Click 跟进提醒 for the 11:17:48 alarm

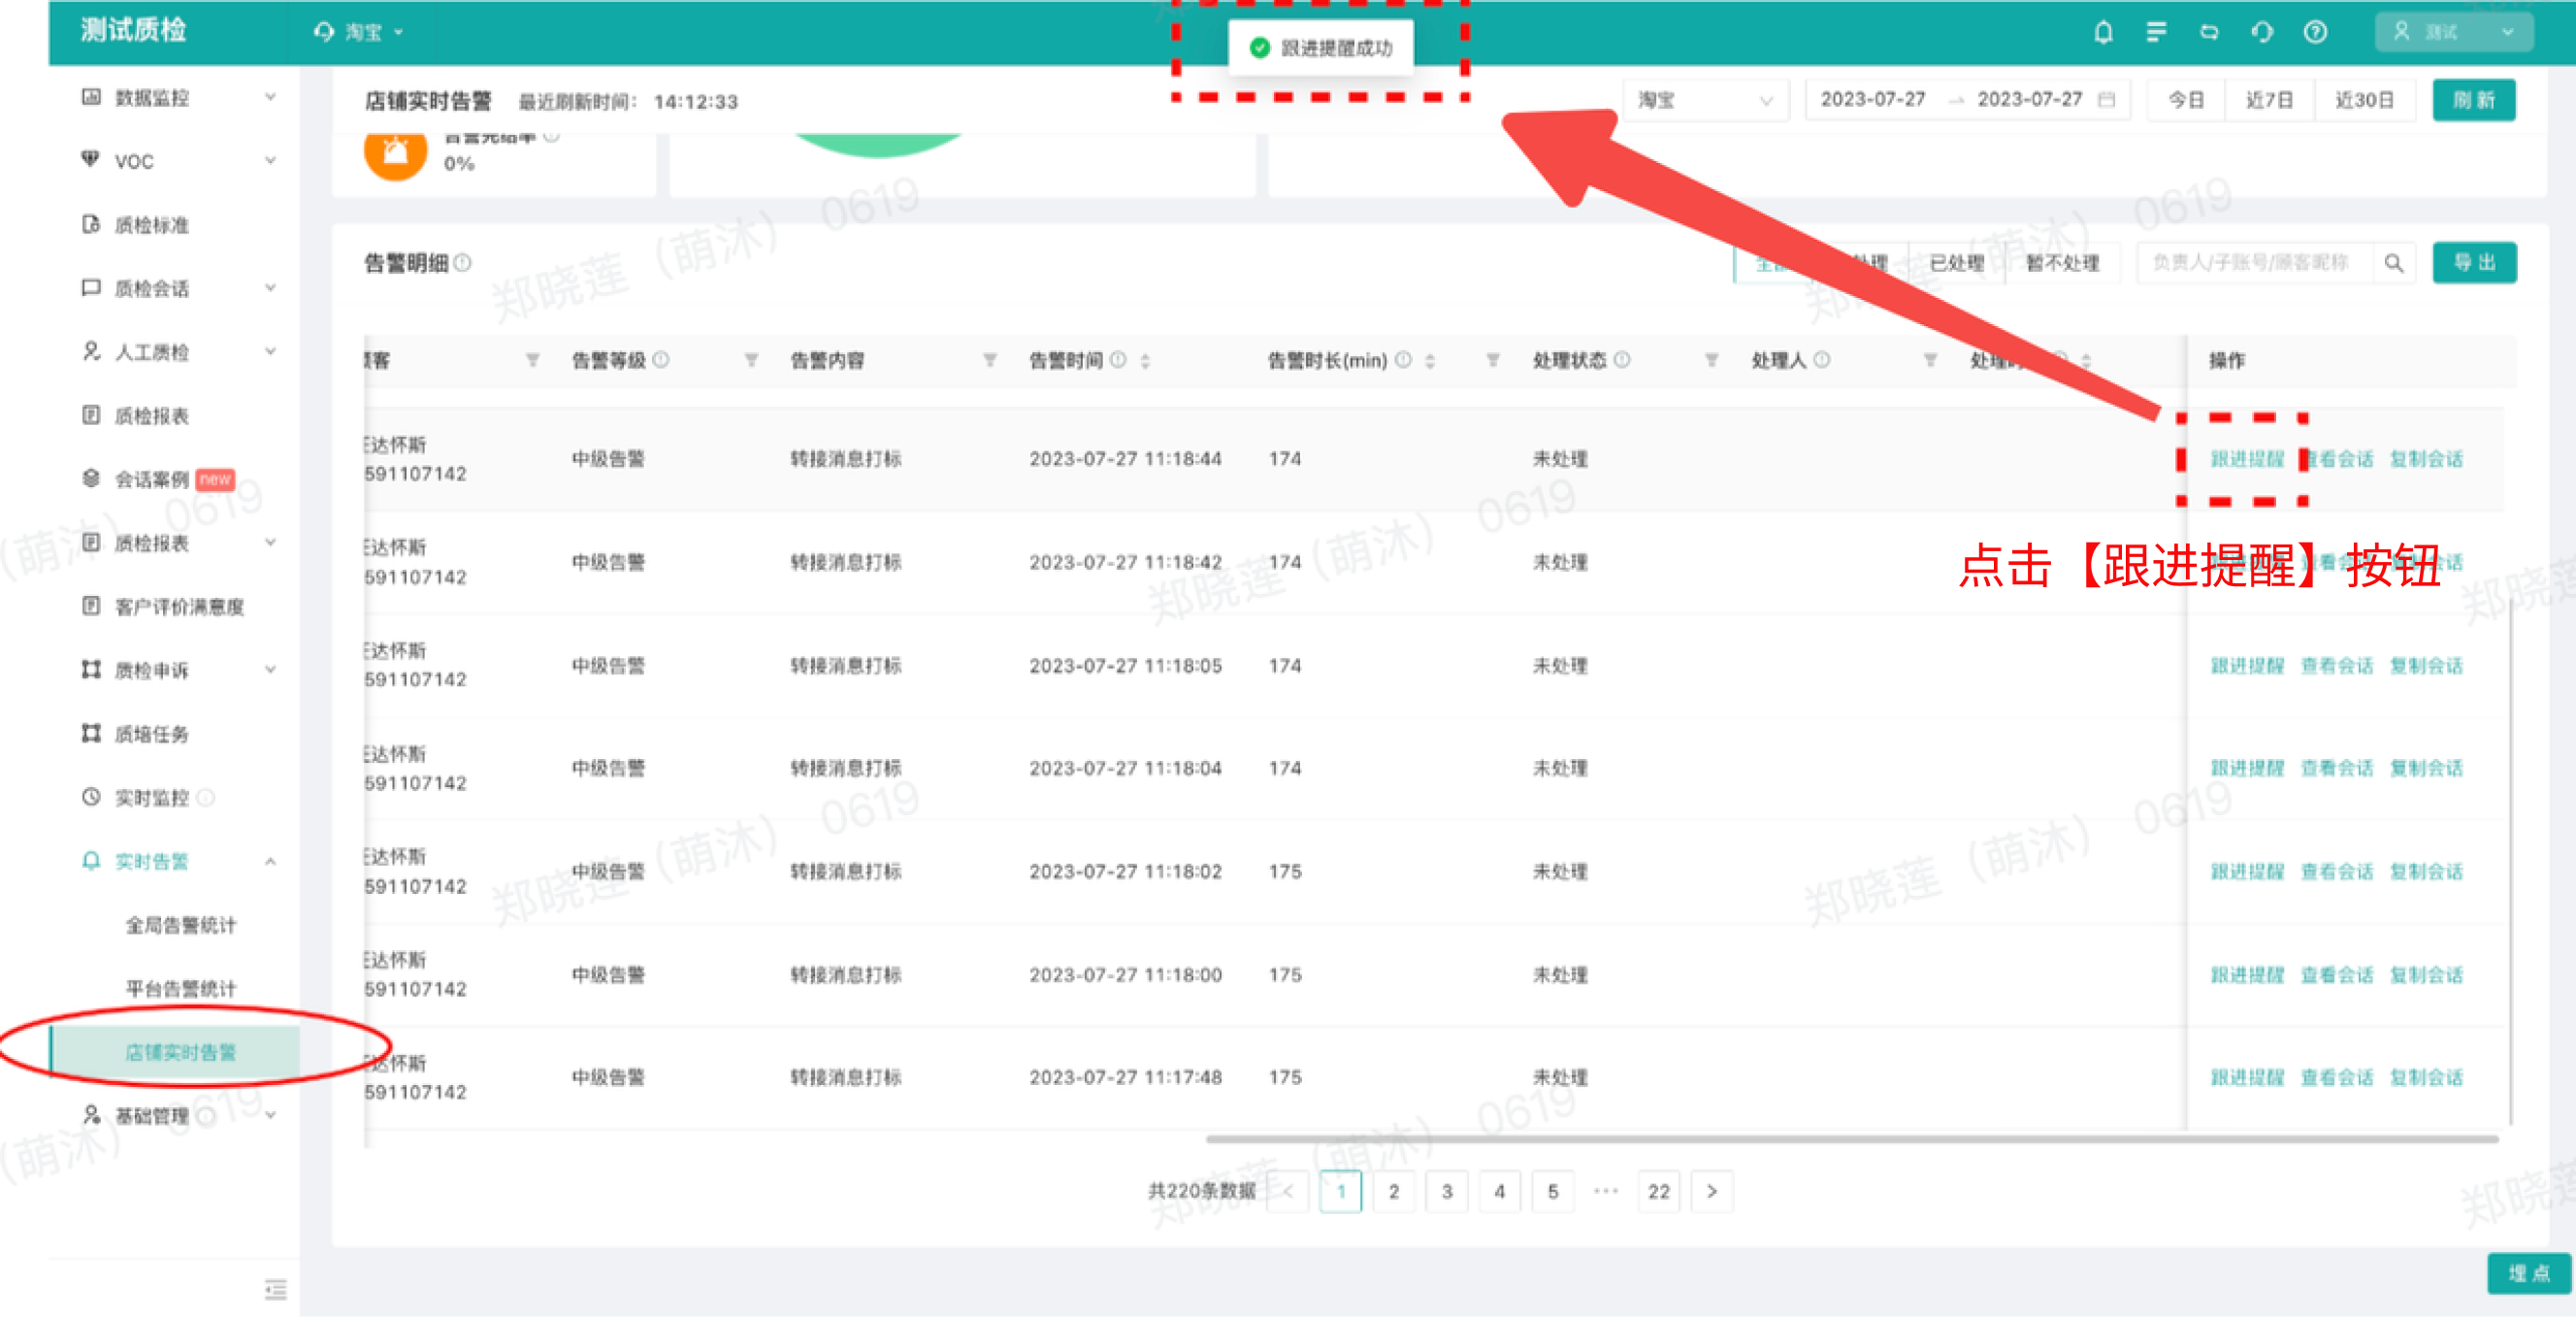(x=2246, y=1078)
